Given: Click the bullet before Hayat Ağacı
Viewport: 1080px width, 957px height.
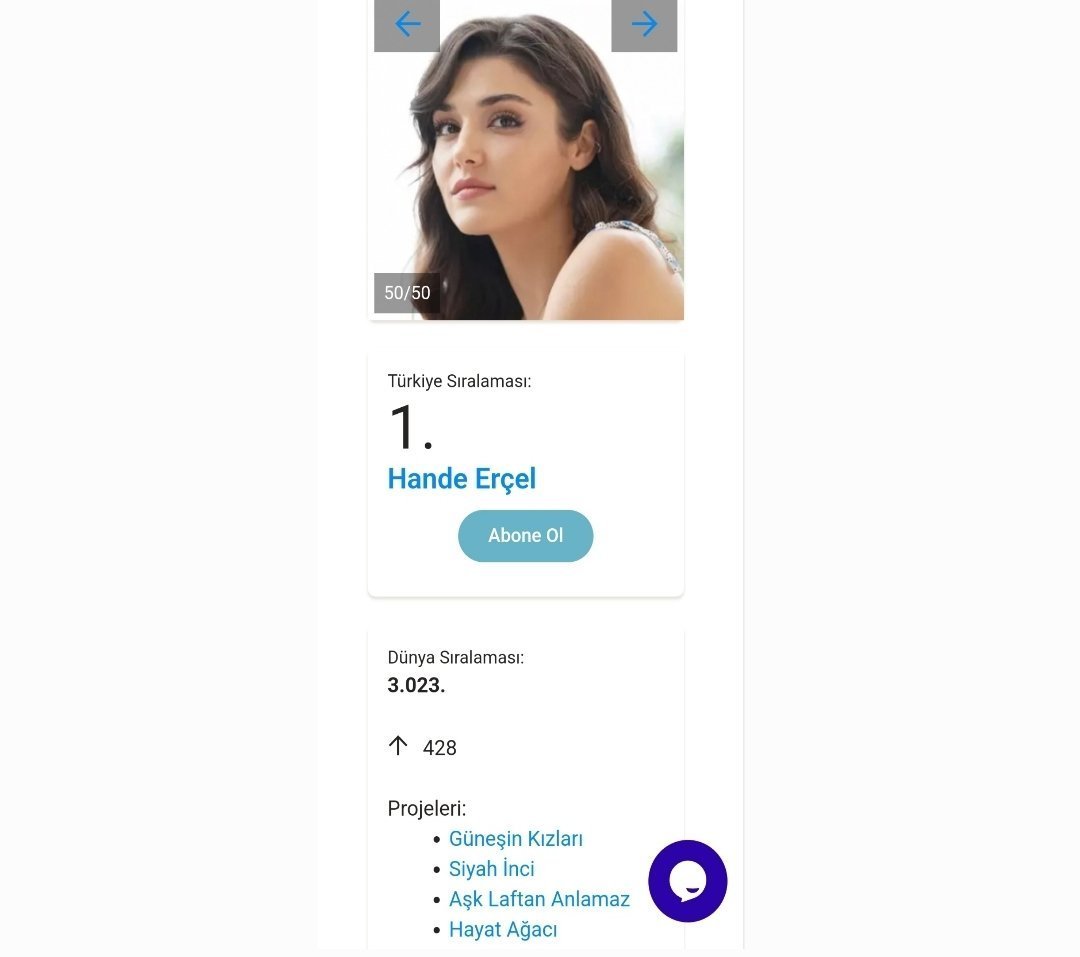Looking at the screenshot, I should pos(437,931).
